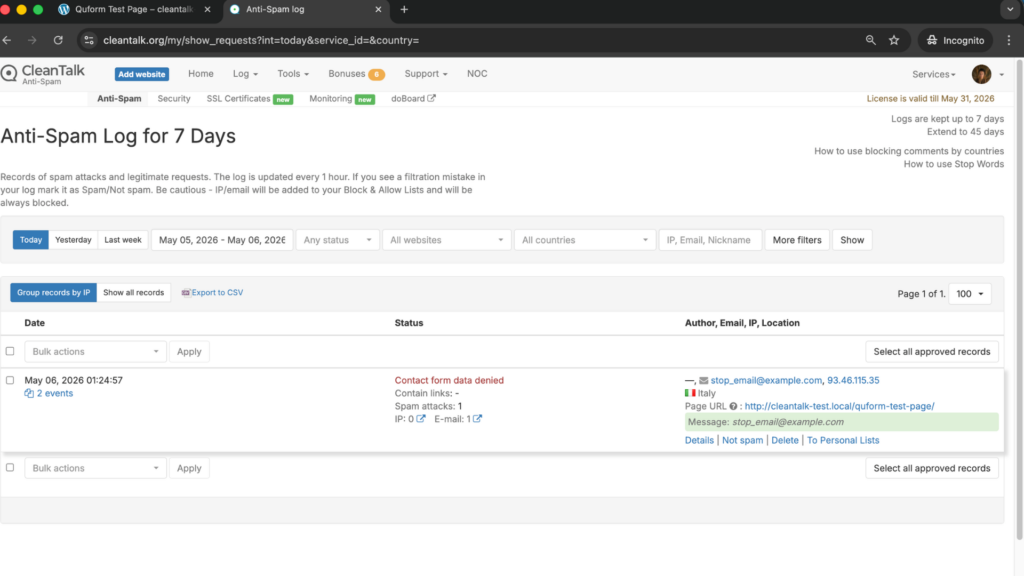The width and height of the screenshot is (1024, 576).
Task: Open the All countries dropdown
Action: click(584, 240)
